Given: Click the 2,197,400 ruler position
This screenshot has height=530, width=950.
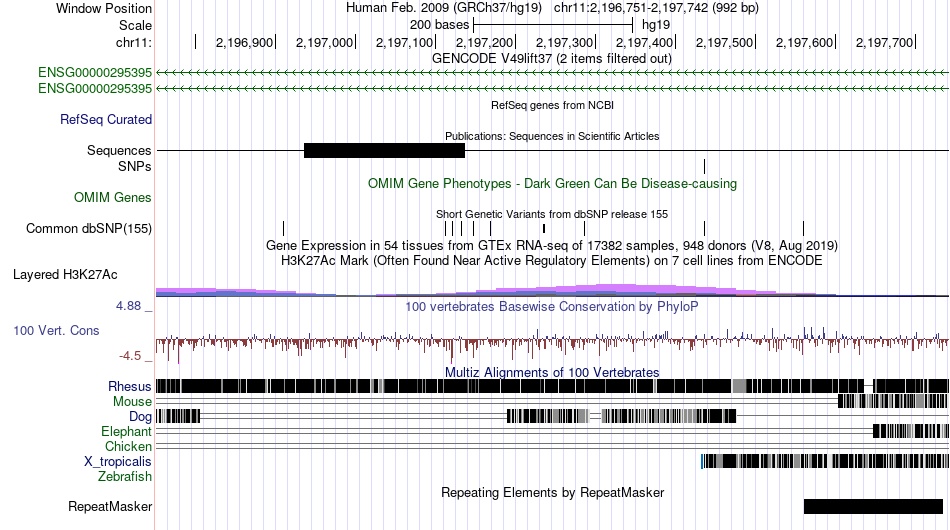Looking at the screenshot, I should point(644,42).
